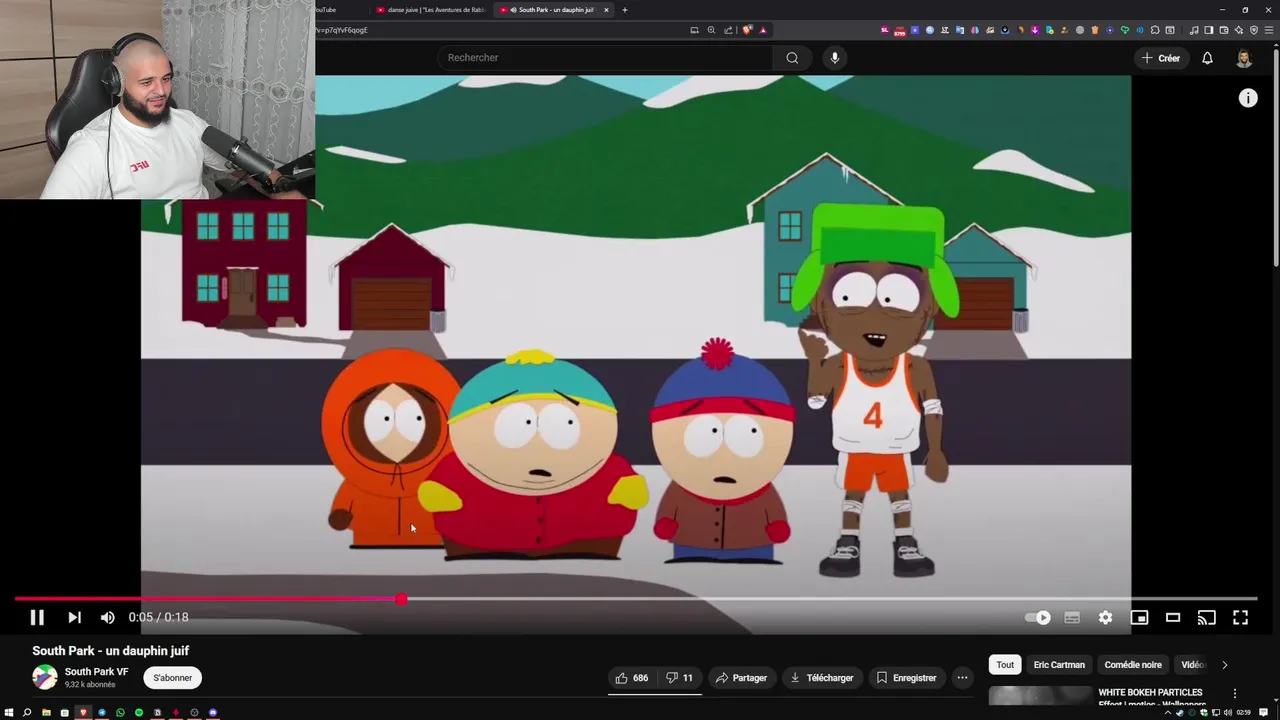Expand filter chips with right chevron

[x=1224, y=665]
